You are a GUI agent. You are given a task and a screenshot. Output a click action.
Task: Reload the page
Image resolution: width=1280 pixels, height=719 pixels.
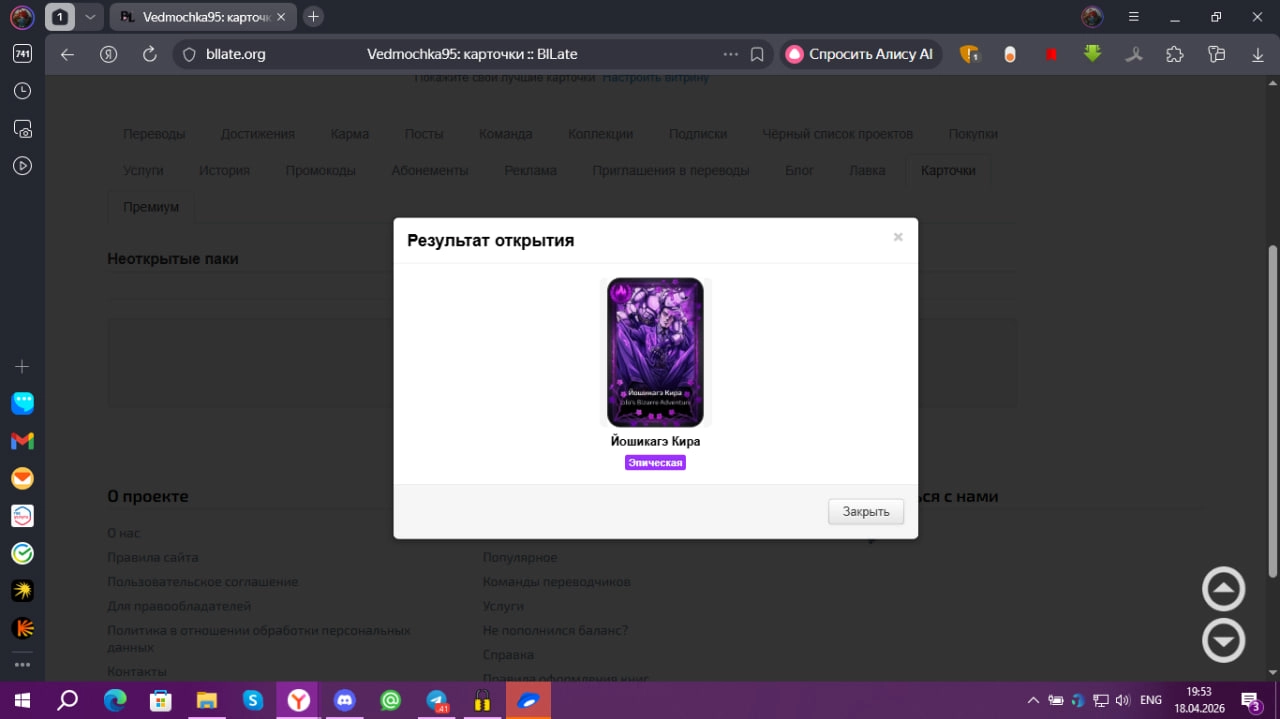(150, 54)
